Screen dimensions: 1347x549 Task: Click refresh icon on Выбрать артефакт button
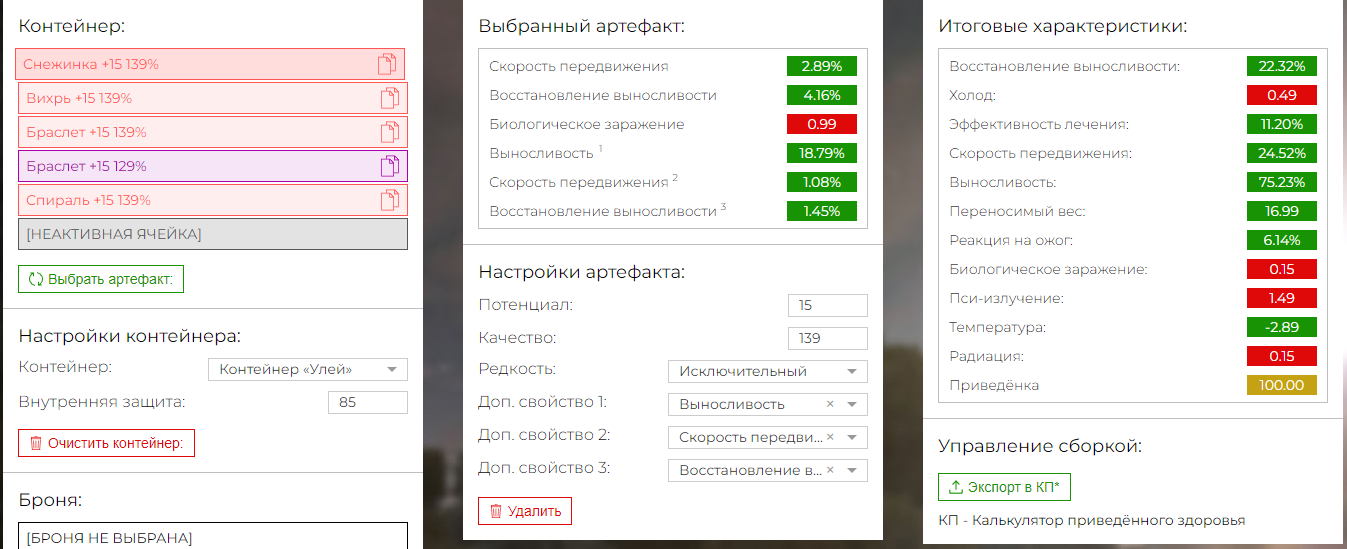(x=36, y=279)
